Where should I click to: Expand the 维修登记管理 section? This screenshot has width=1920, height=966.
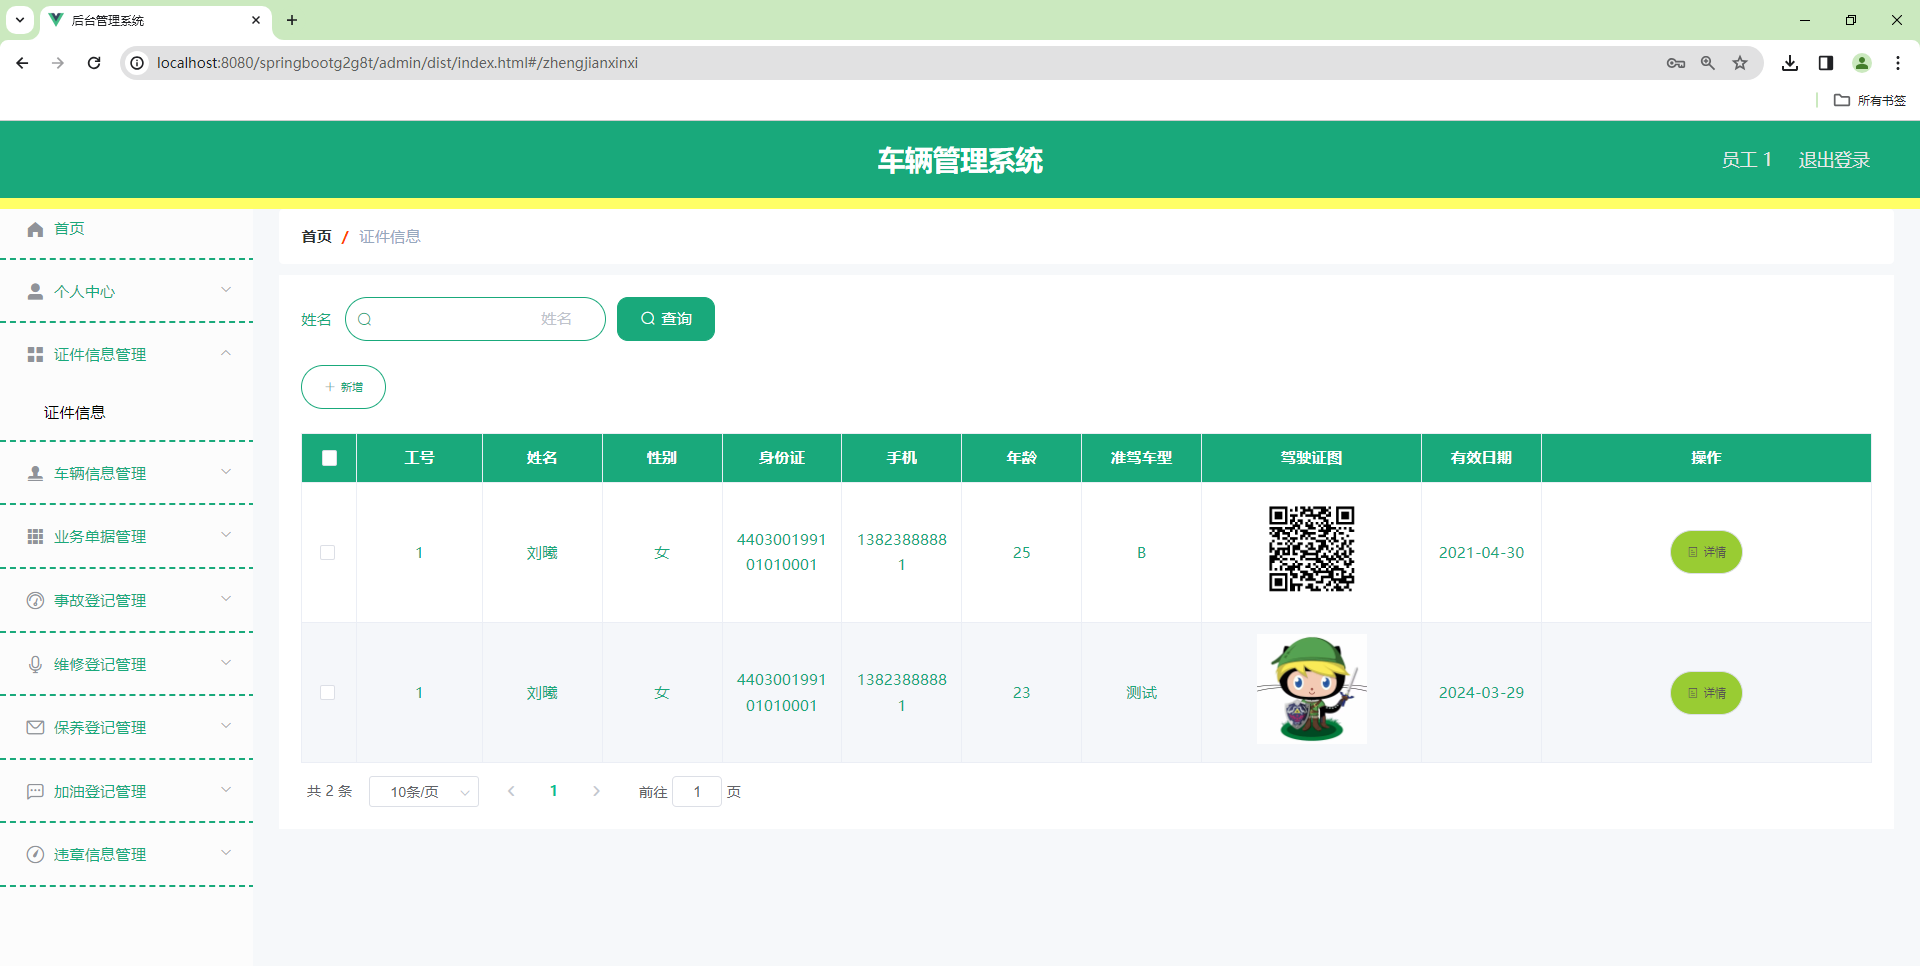[225, 663]
